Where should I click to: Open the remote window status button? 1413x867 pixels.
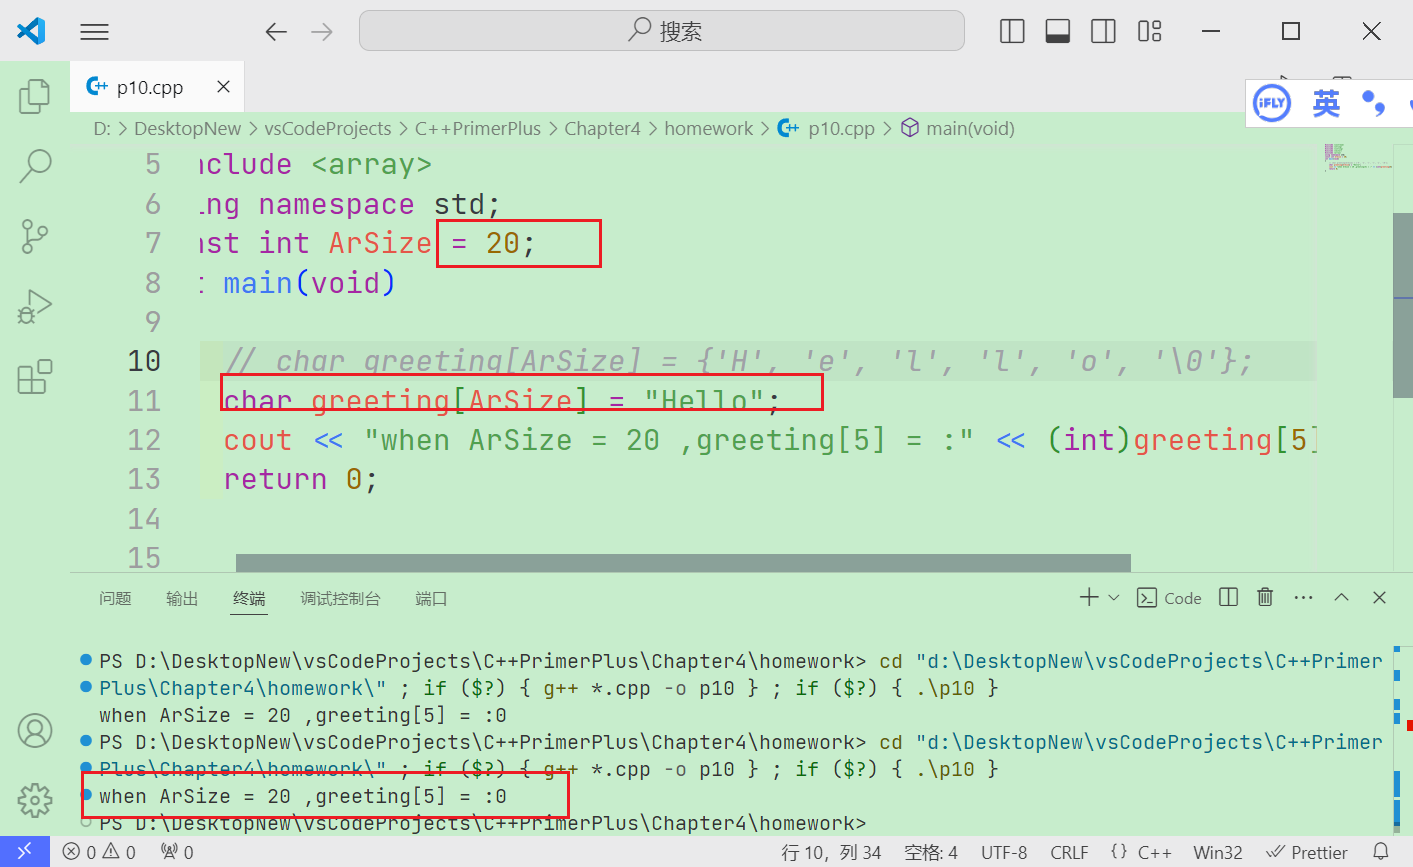pyautogui.click(x=24, y=852)
